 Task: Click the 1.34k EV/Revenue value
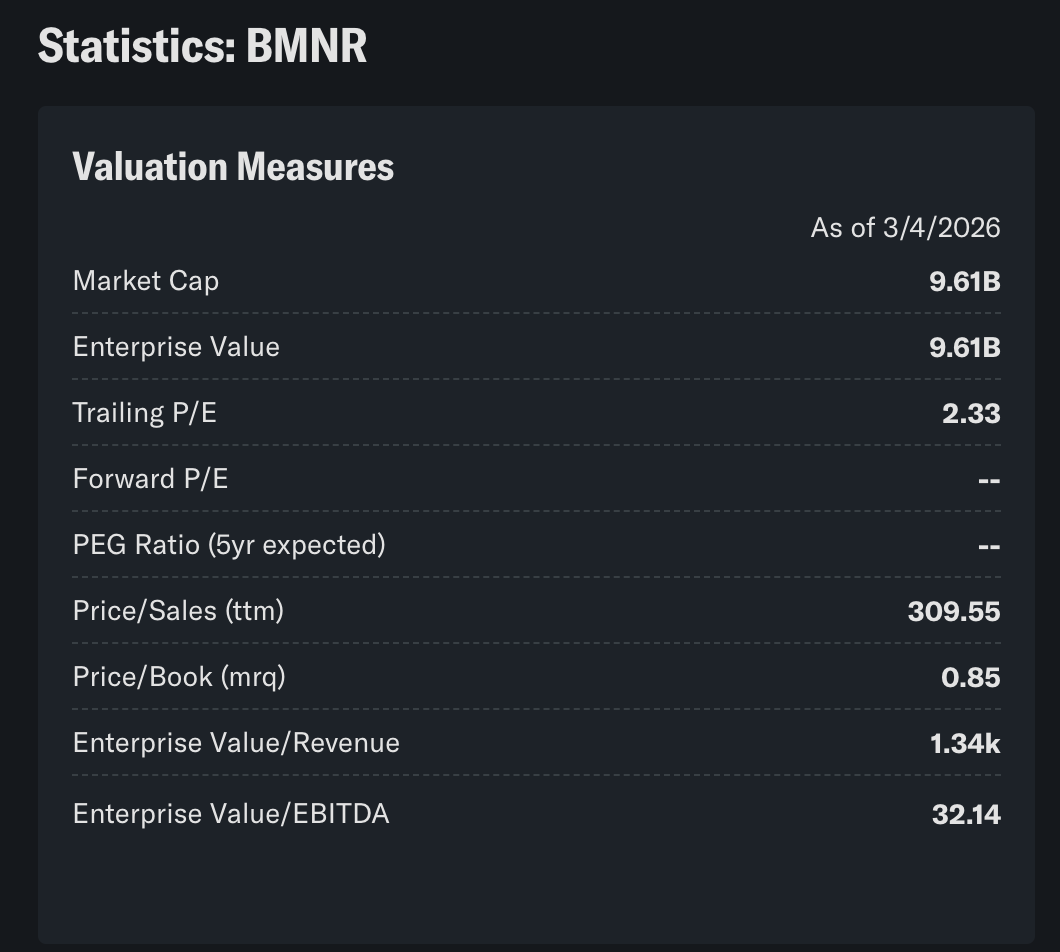tap(965, 743)
